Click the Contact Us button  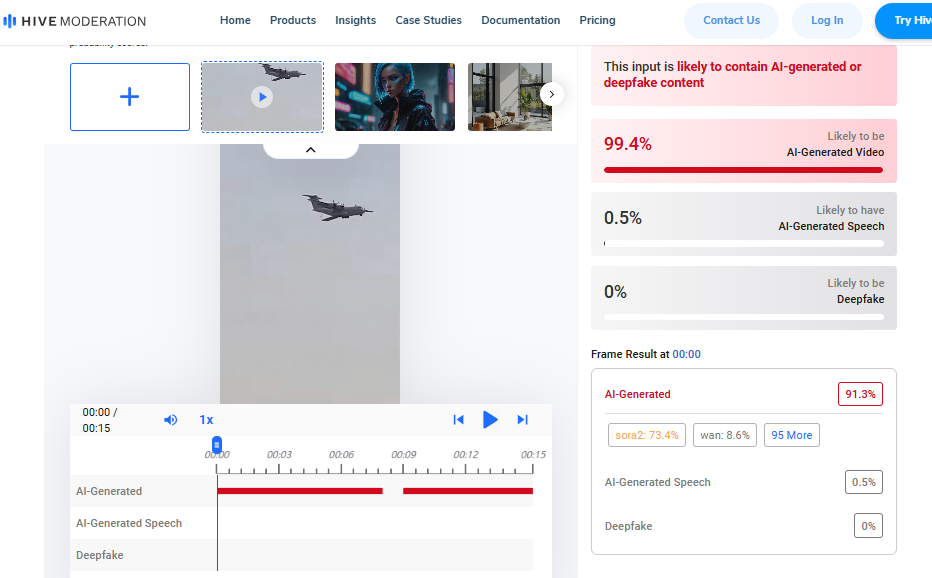tap(731, 20)
